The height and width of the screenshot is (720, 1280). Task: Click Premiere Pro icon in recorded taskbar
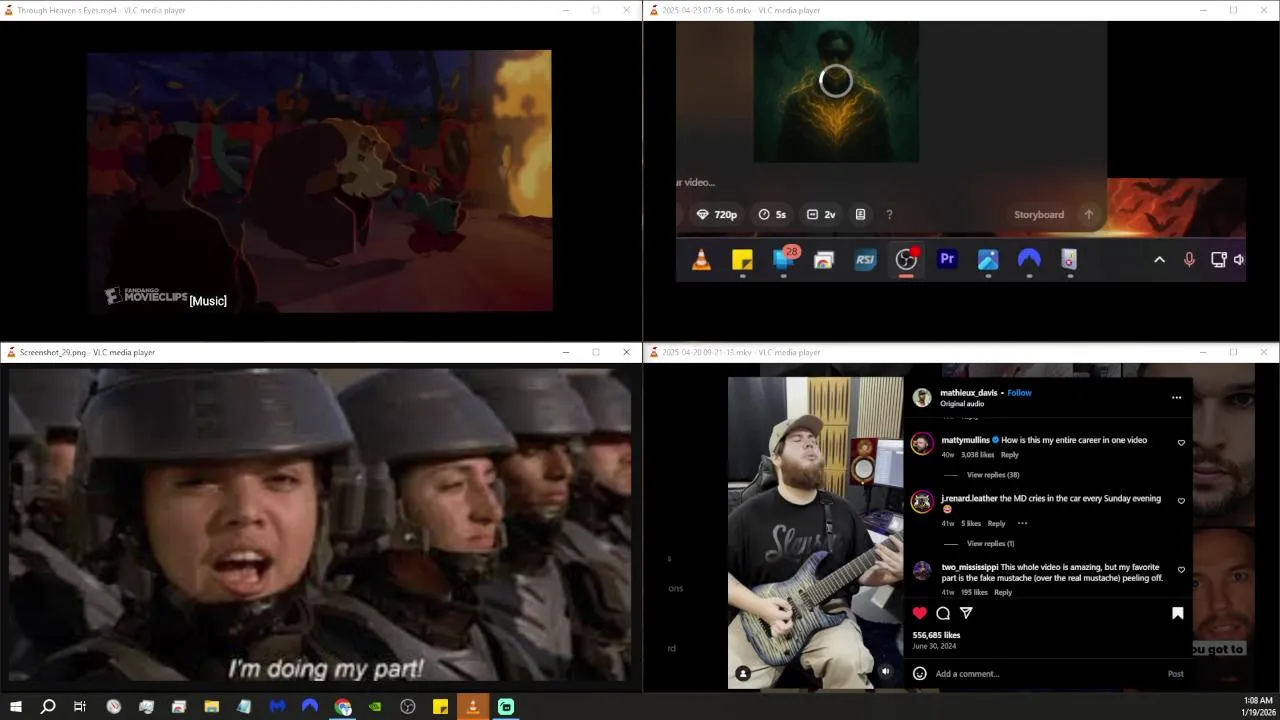pos(947,259)
